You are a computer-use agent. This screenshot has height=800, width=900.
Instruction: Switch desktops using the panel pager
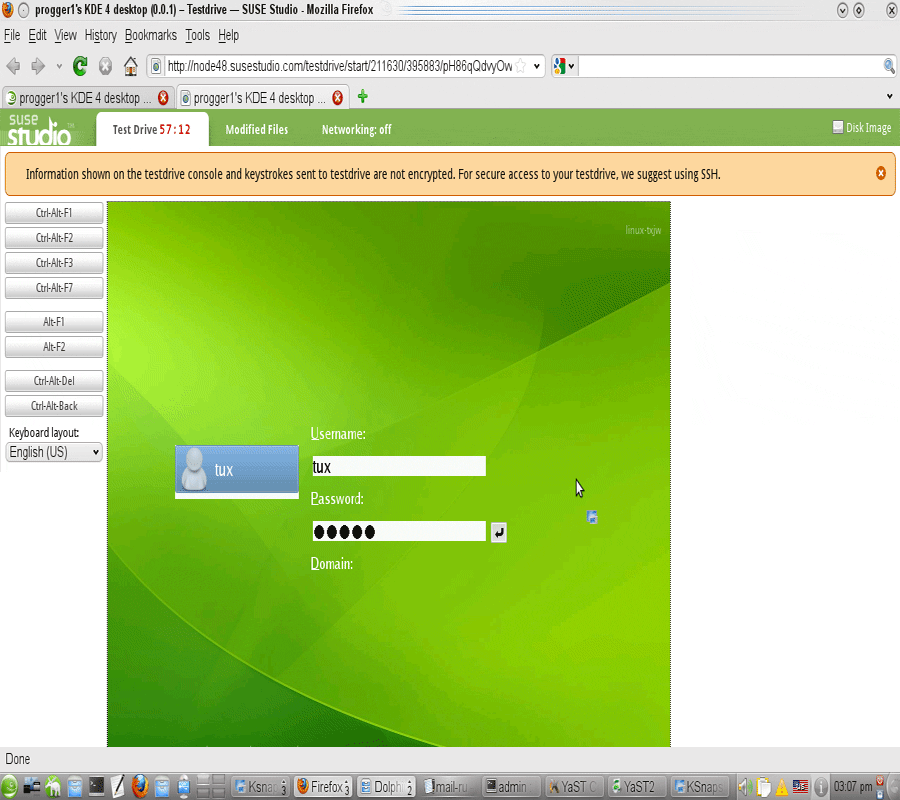click(x=211, y=786)
